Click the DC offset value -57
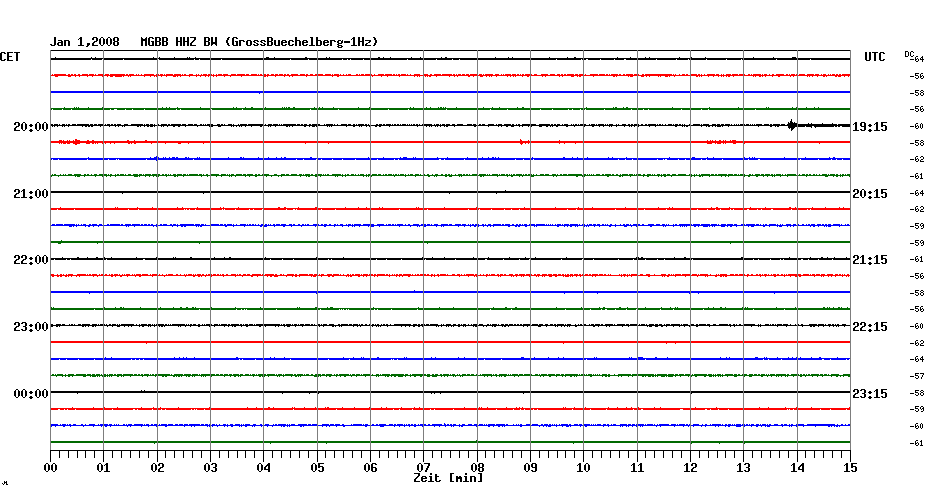Viewport: 930px width, 494px height. 917,376
